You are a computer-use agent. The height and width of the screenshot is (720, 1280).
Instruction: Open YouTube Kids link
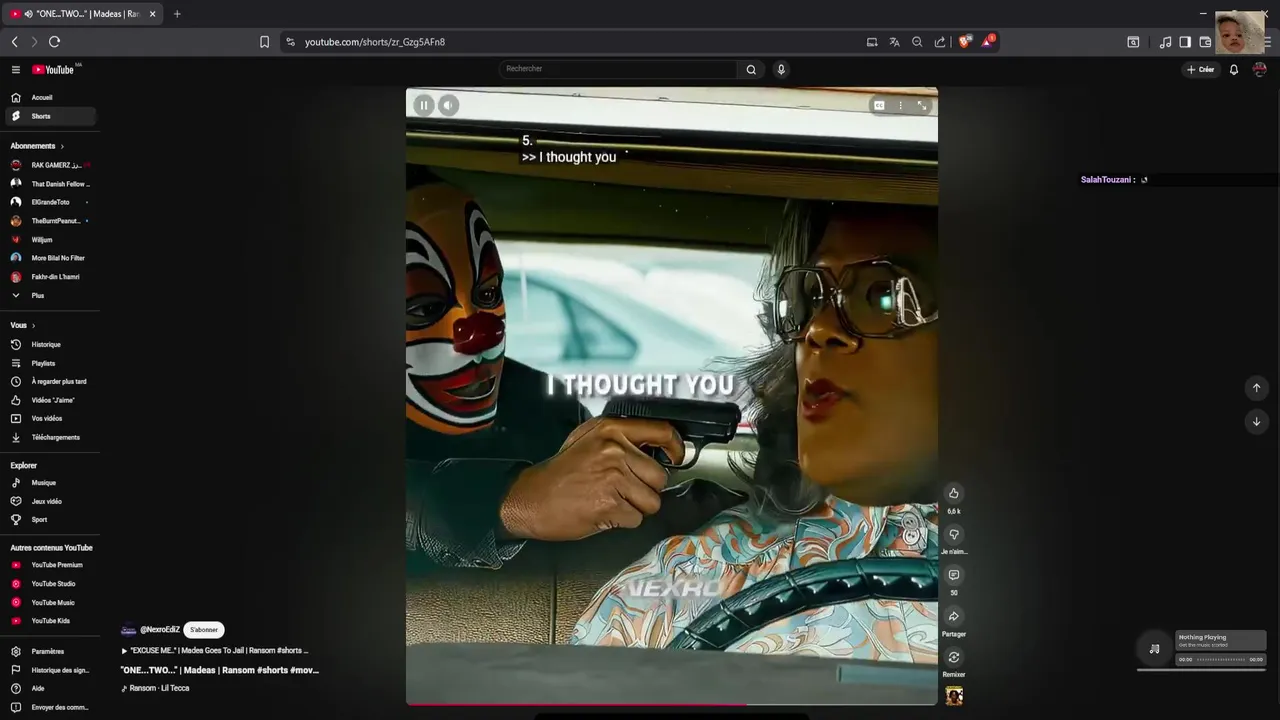click(50, 621)
